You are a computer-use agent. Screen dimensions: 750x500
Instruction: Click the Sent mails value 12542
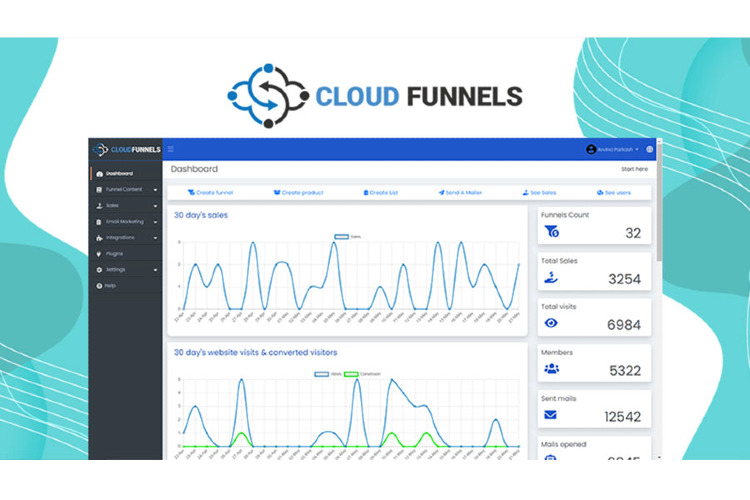pyautogui.click(x=622, y=416)
